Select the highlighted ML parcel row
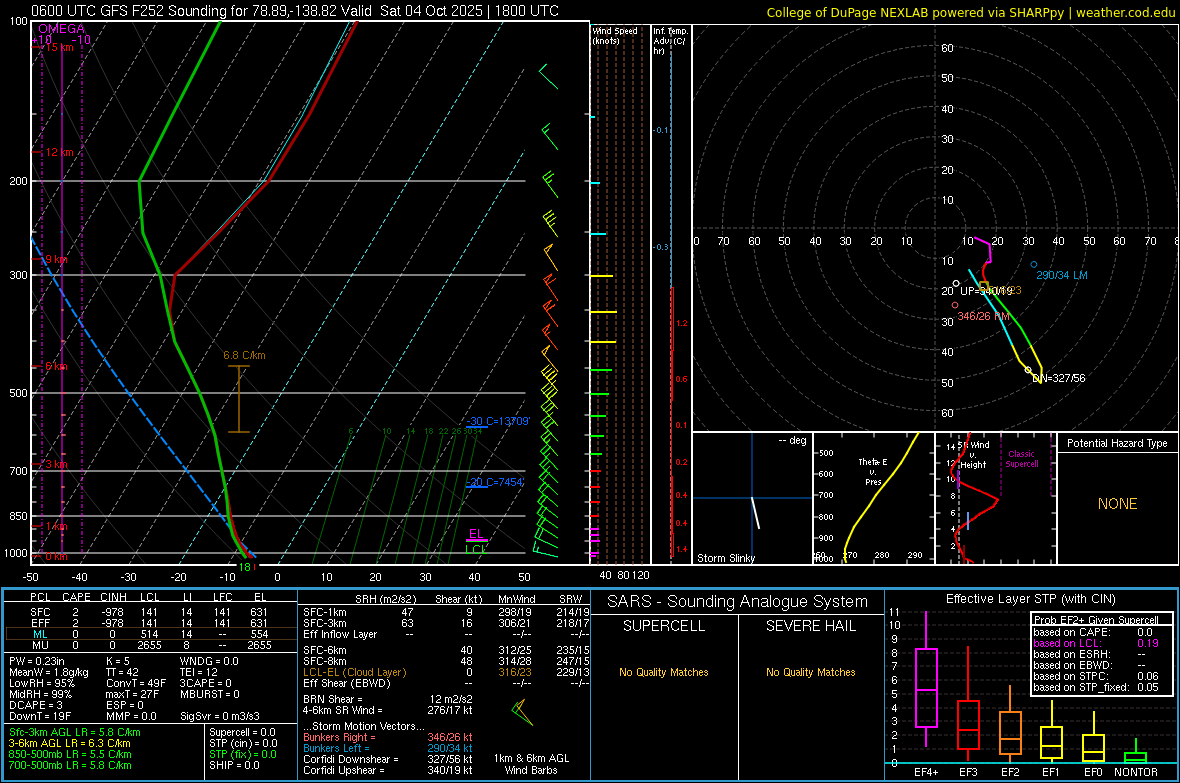 [150, 634]
